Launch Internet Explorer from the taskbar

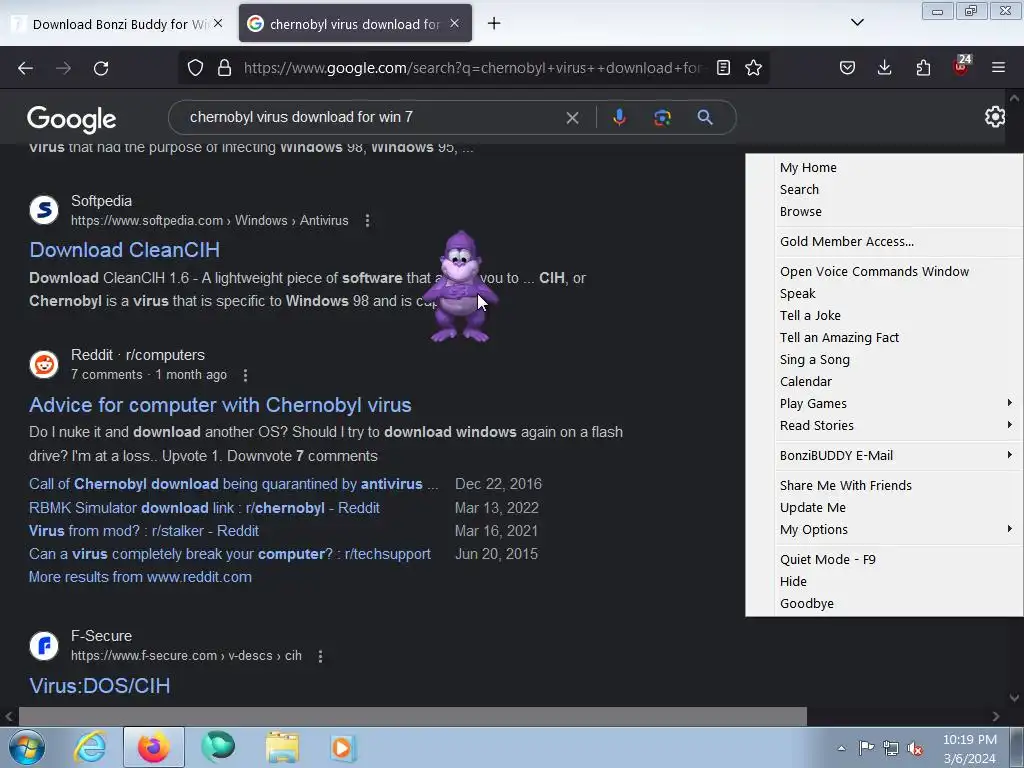pos(89,747)
